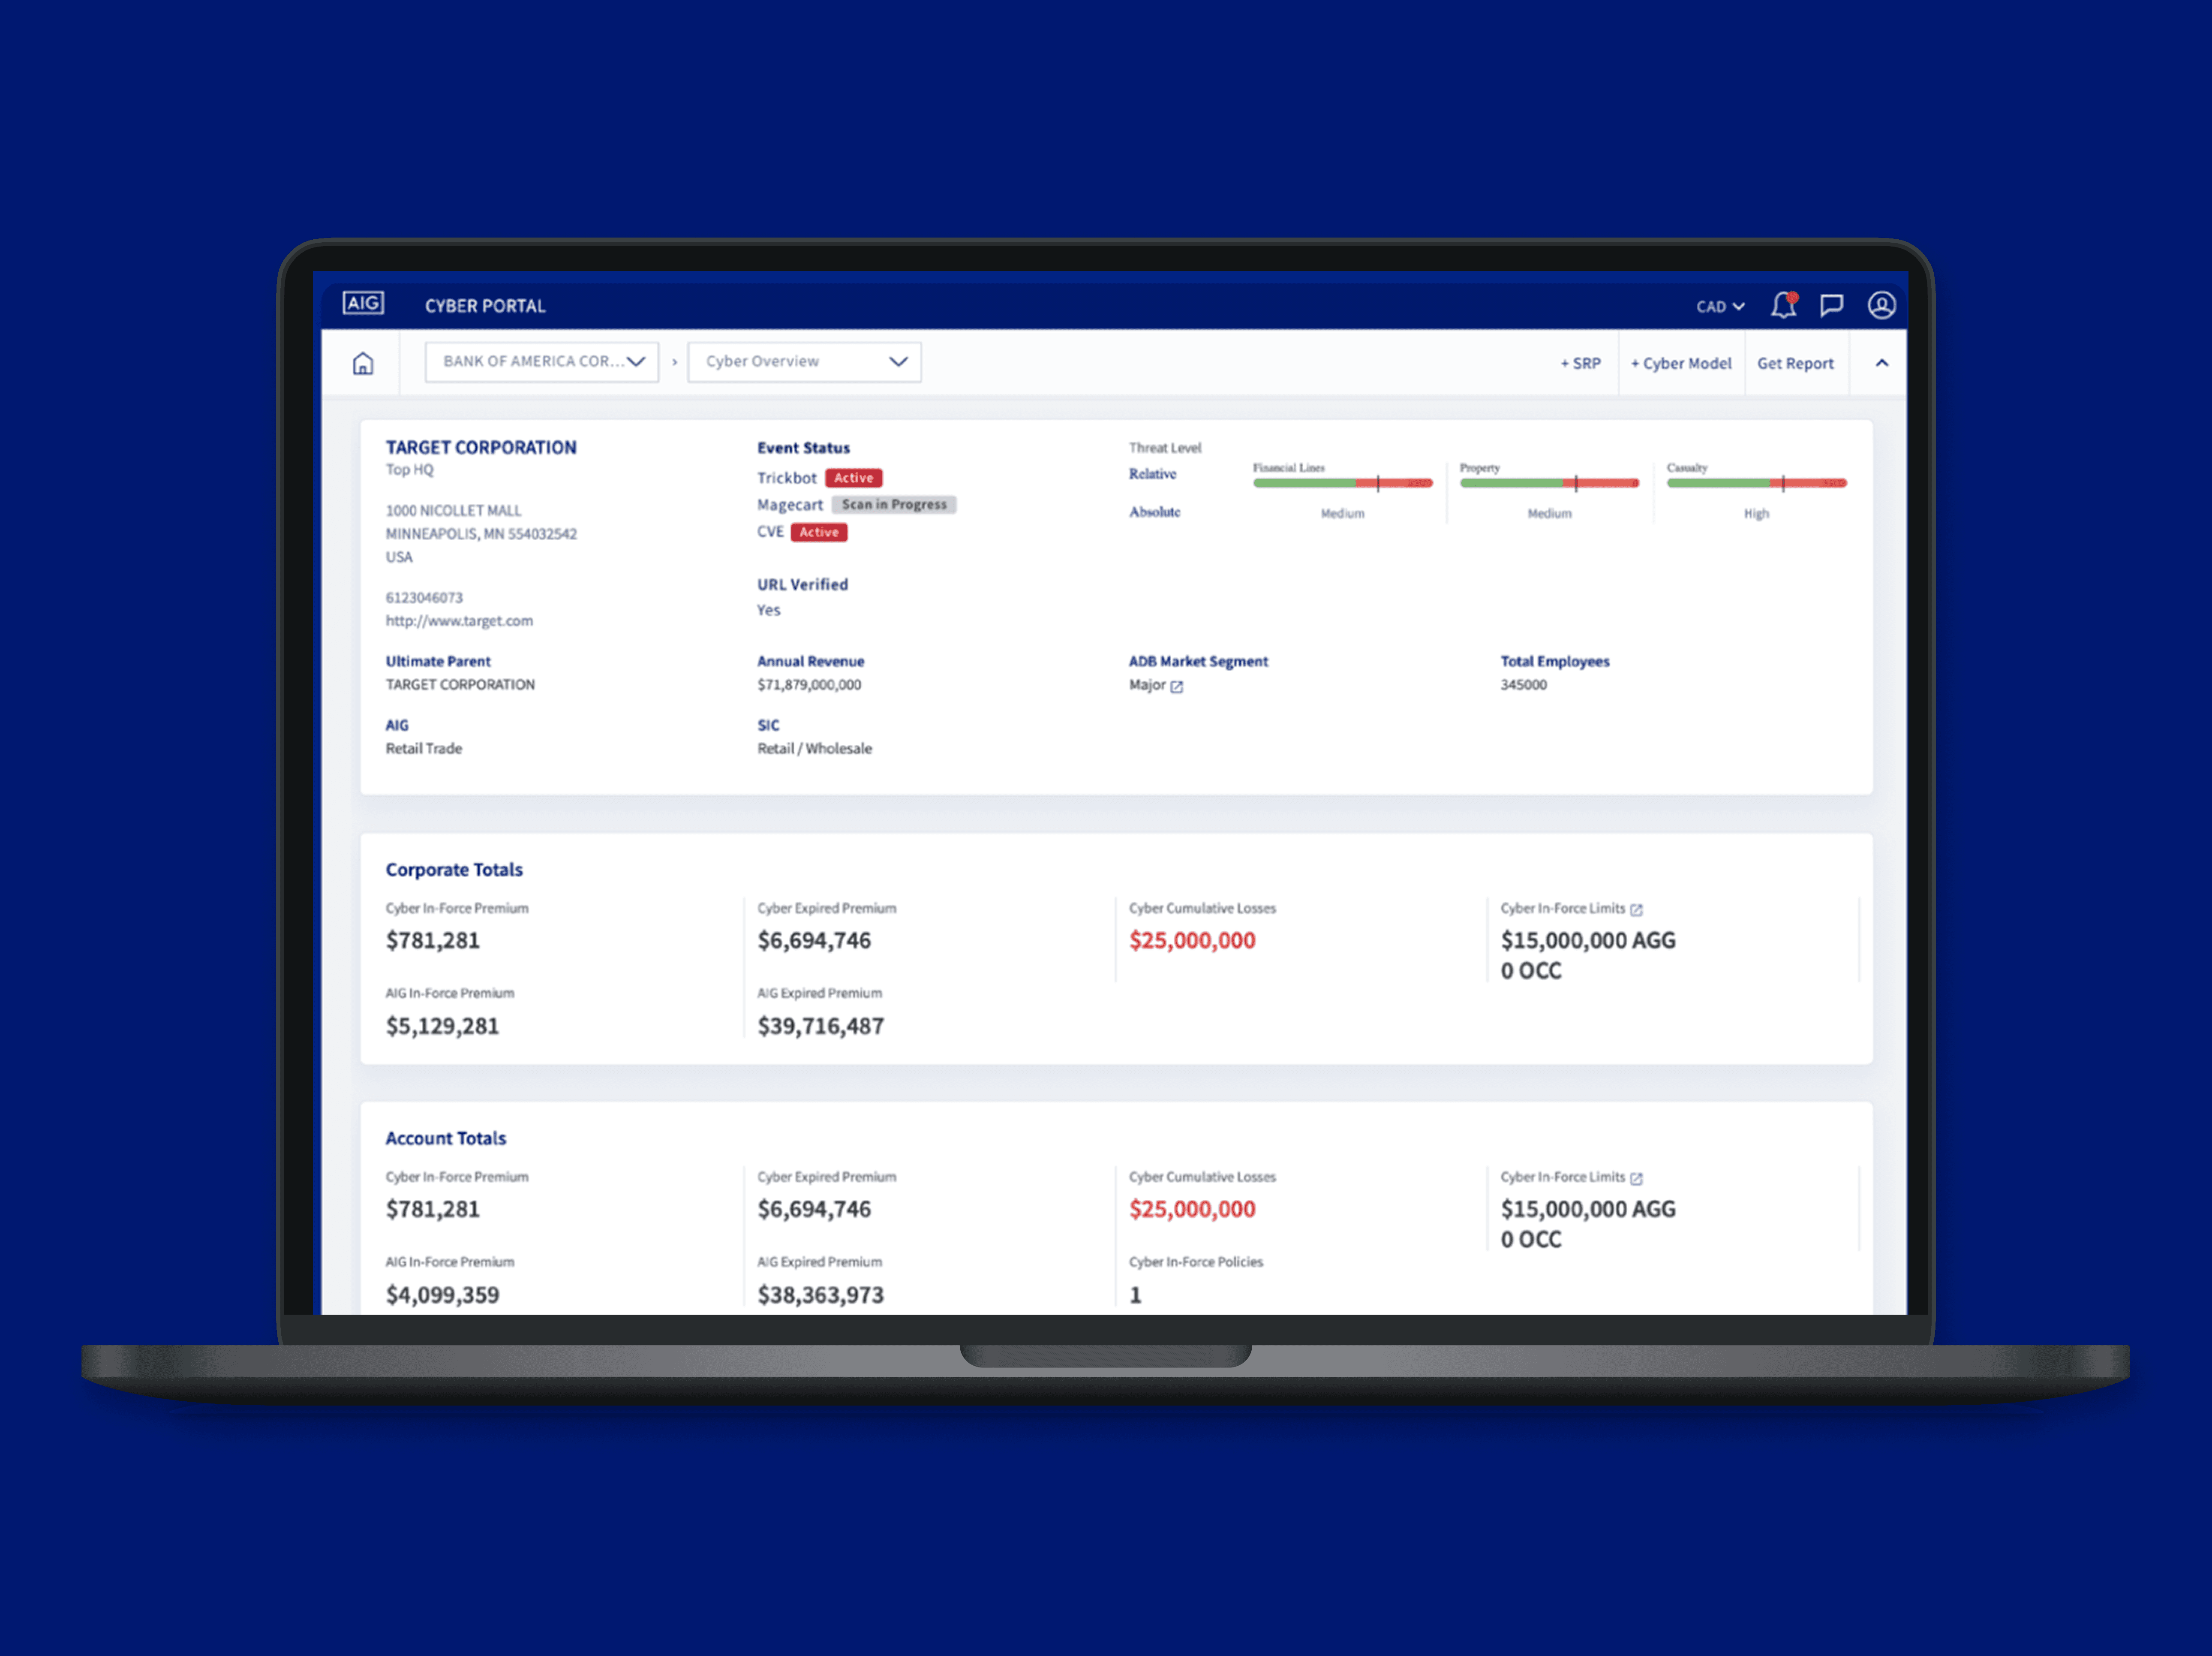
Task: Expand the CAD currency dropdown
Action: click(1719, 307)
